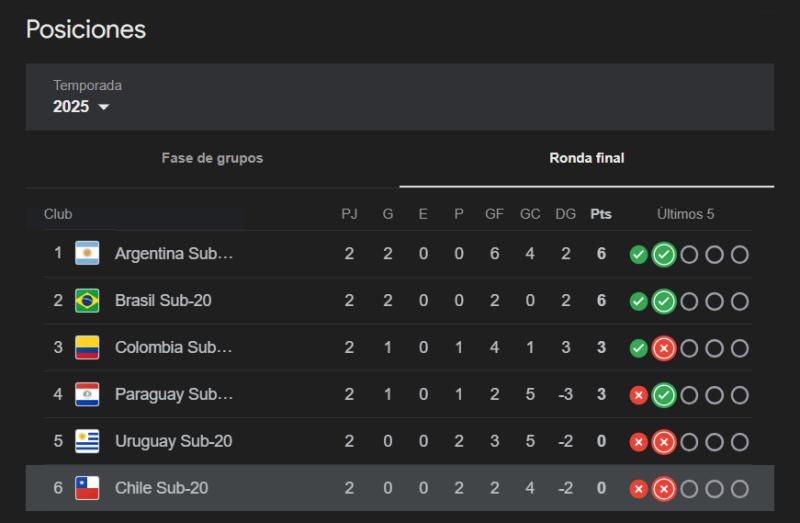Viewport: 800px width, 523px height.
Task: Switch to the Fase de grupos tab
Action: (x=212, y=158)
